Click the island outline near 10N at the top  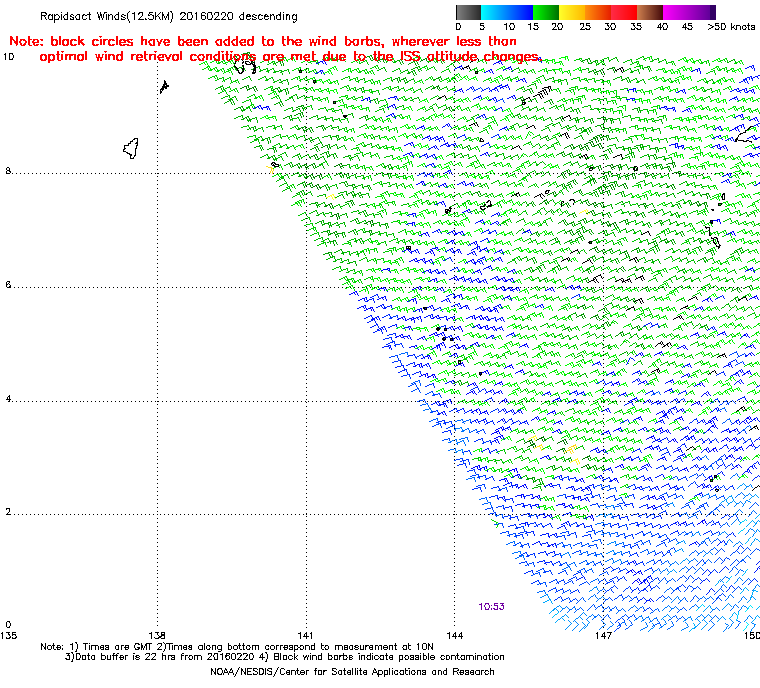tap(245, 65)
